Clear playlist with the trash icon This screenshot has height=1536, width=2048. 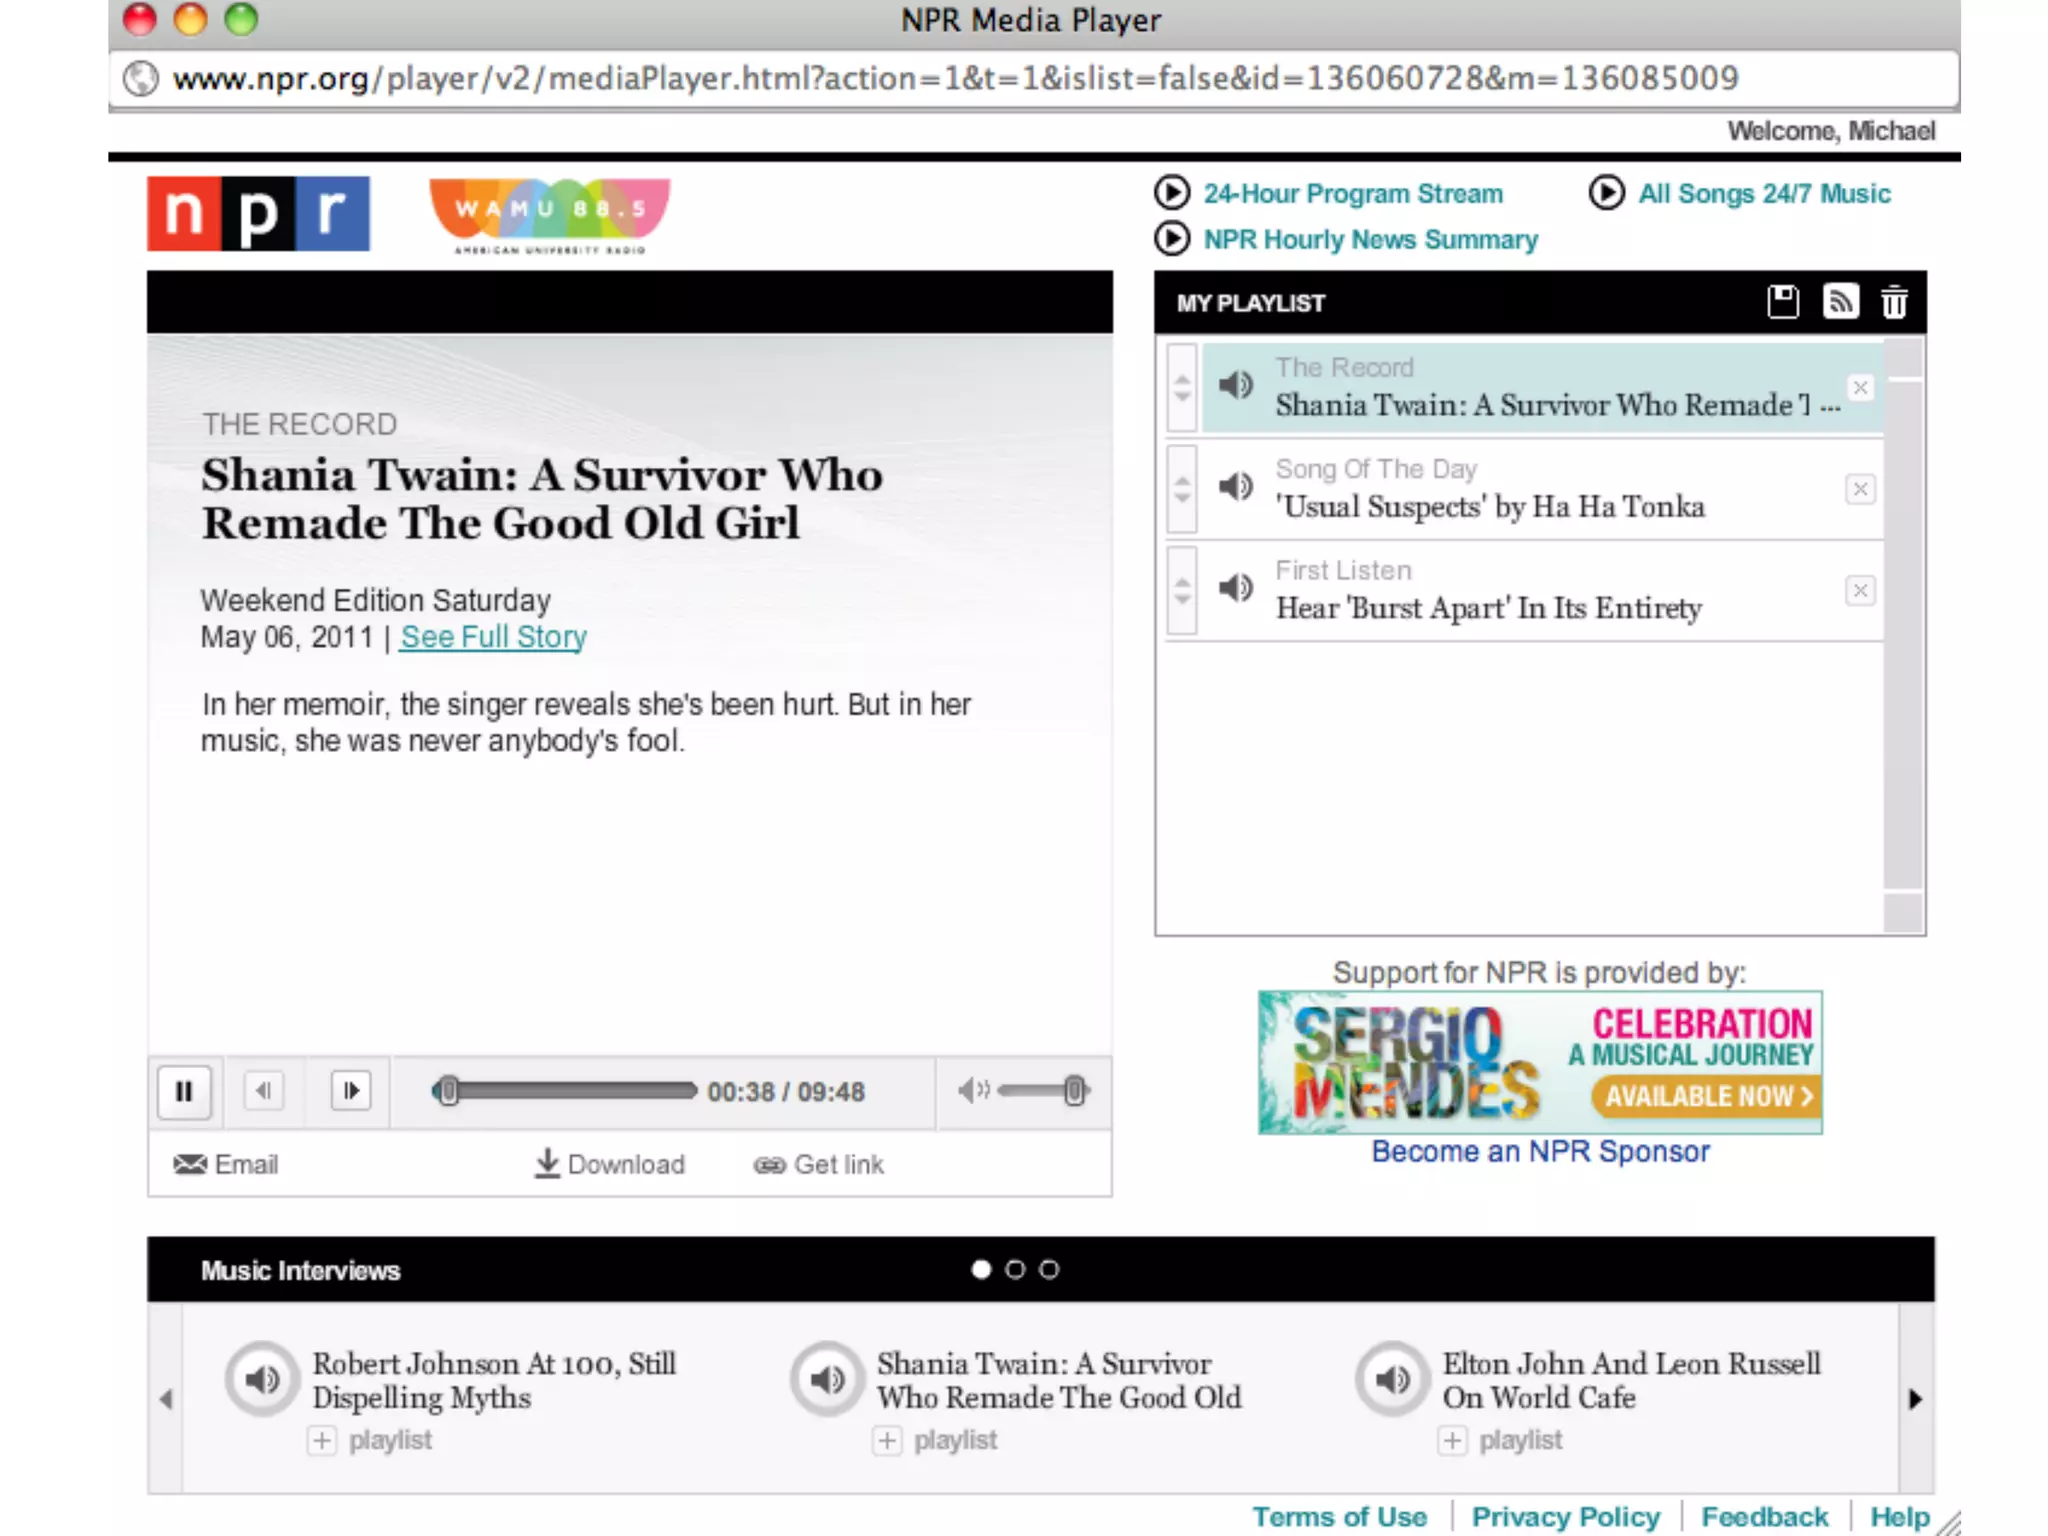[x=1894, y=302]
